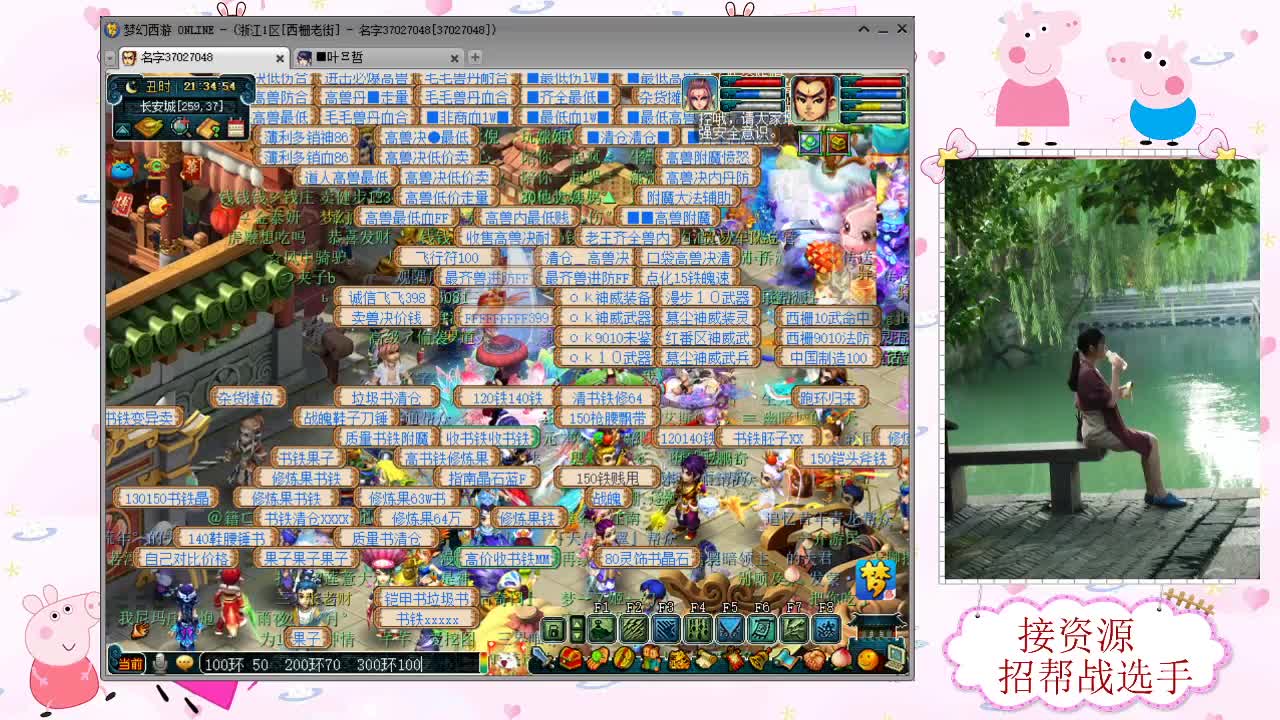Toggle the voice chat microphone
1280x720 pixels.
pos(159,663)
